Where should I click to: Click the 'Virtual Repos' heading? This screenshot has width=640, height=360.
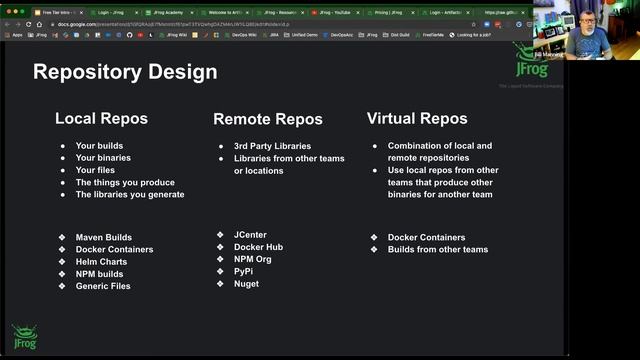point(417,118)
